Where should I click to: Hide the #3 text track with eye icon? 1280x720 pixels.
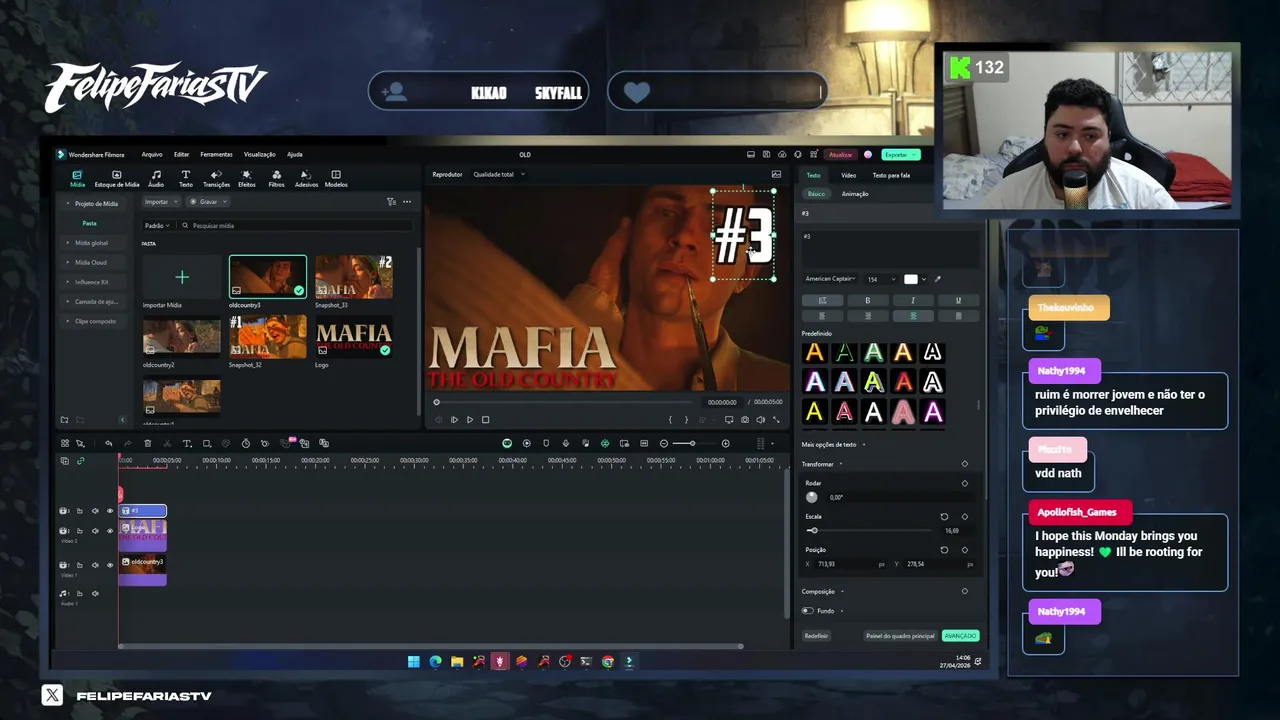click(110, 511)
